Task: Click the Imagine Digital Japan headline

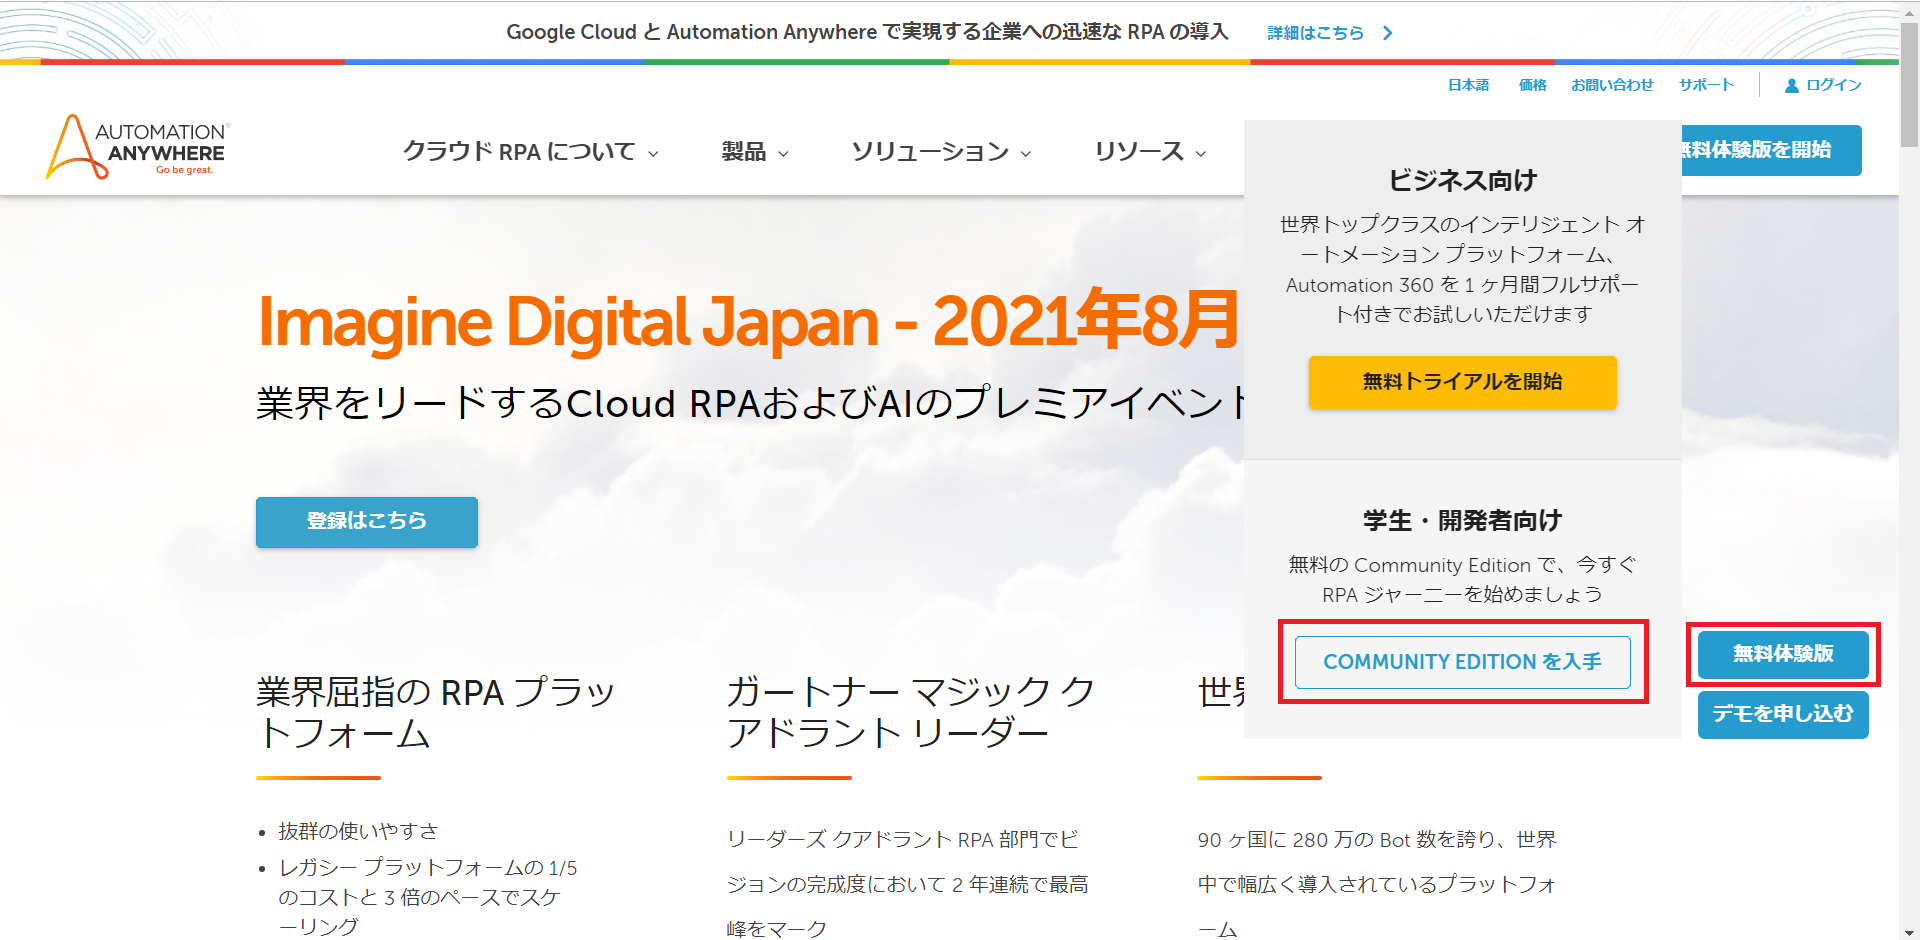Action: (x=748, y=321)
